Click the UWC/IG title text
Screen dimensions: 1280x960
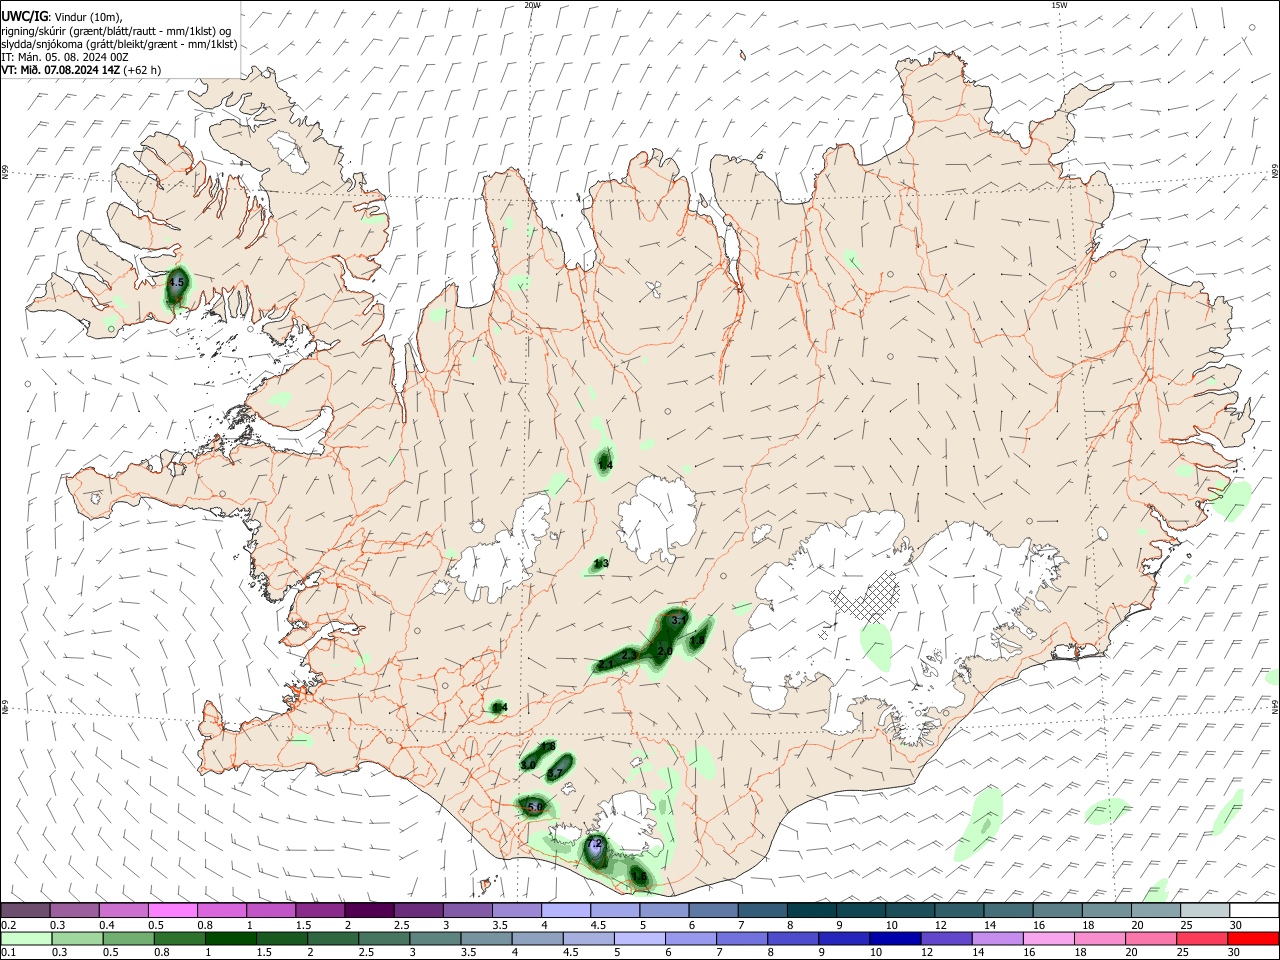[x=24, y=15]
